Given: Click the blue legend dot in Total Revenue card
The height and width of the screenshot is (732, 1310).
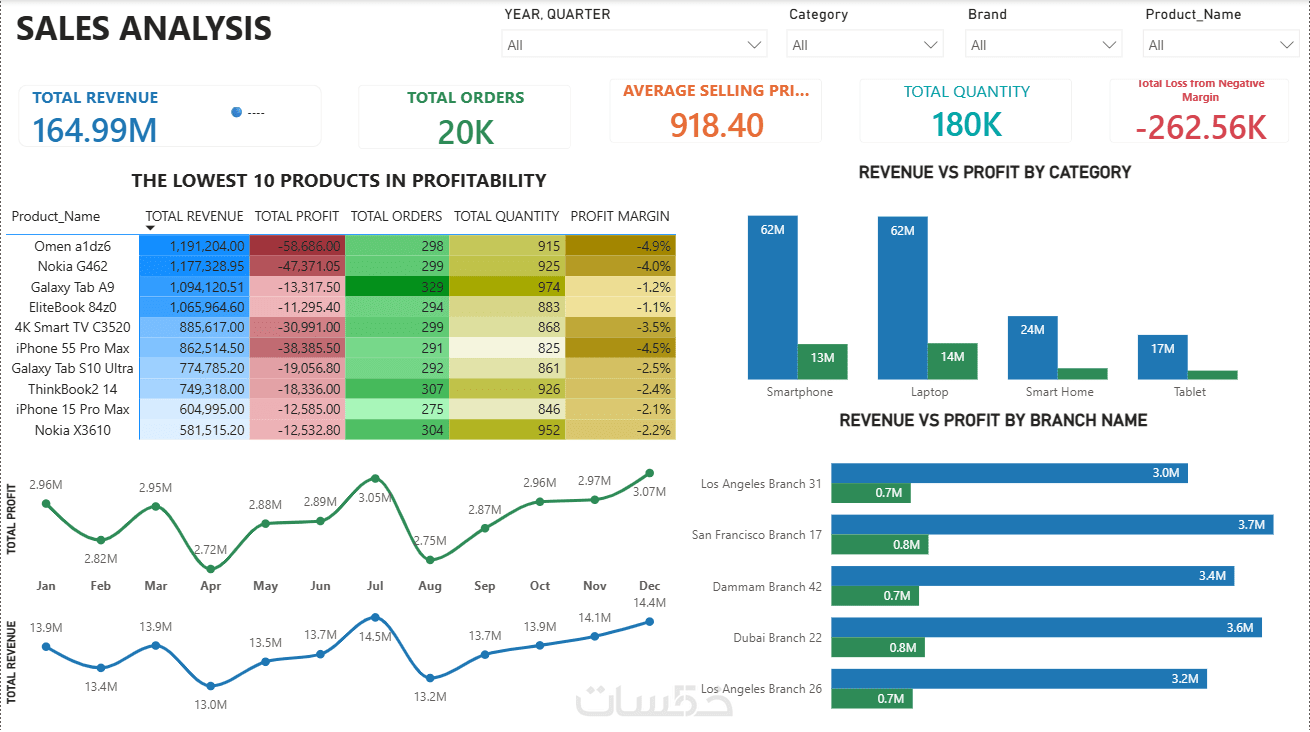Looking at the screenshot, I should pyautogui.click(x=236, y=112).
